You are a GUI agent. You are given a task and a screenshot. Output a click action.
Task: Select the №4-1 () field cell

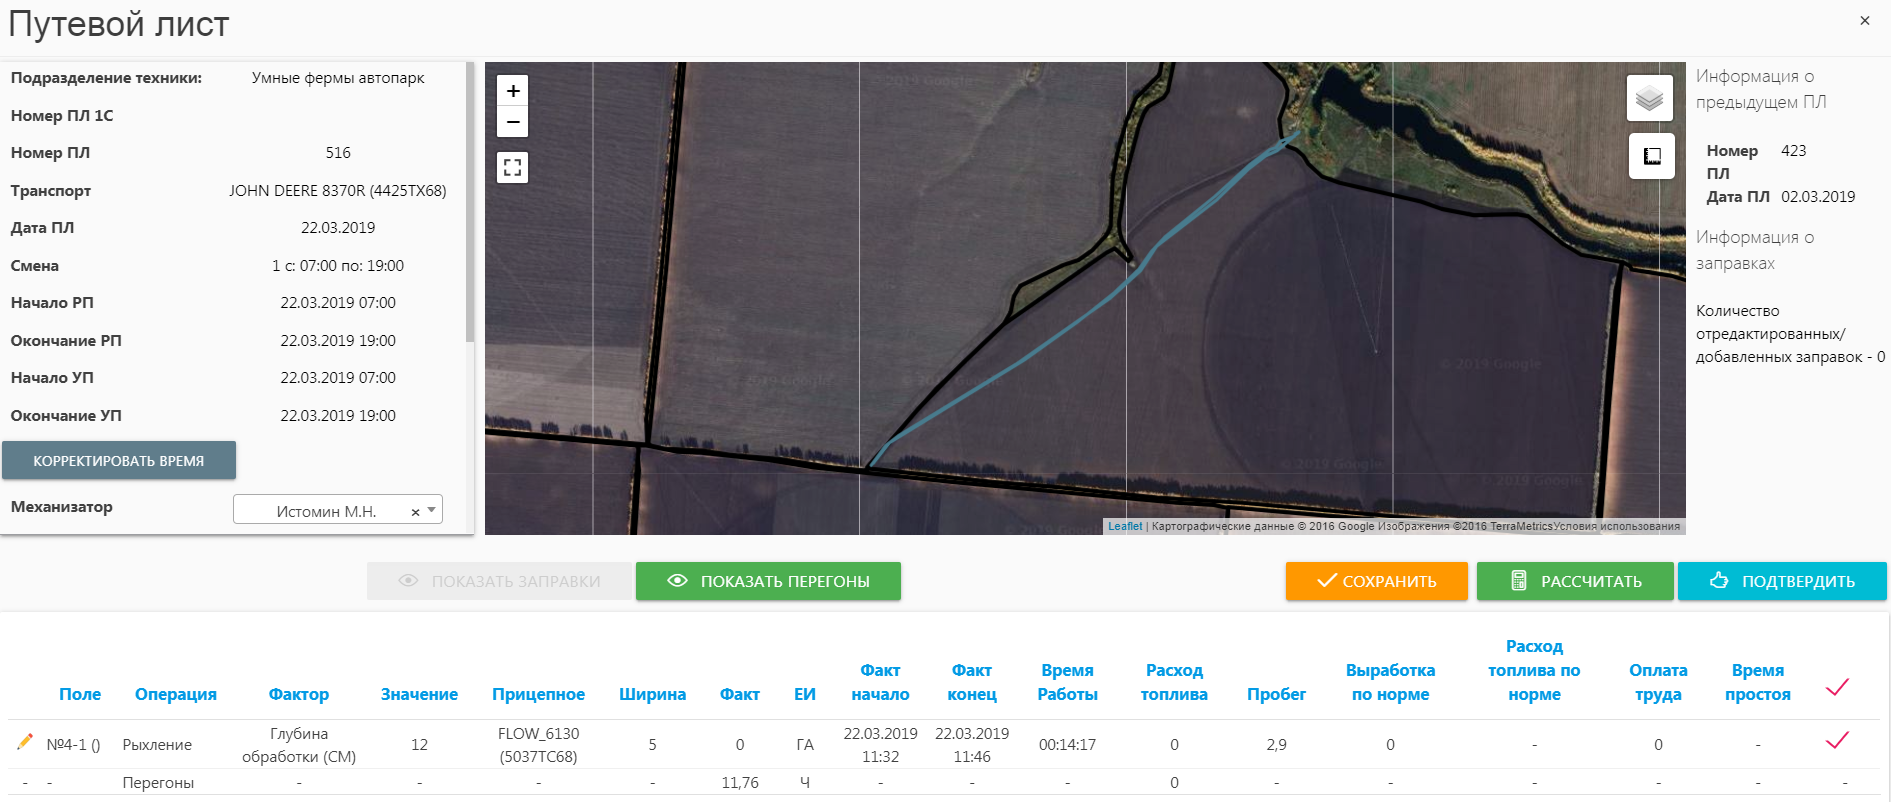73,745
